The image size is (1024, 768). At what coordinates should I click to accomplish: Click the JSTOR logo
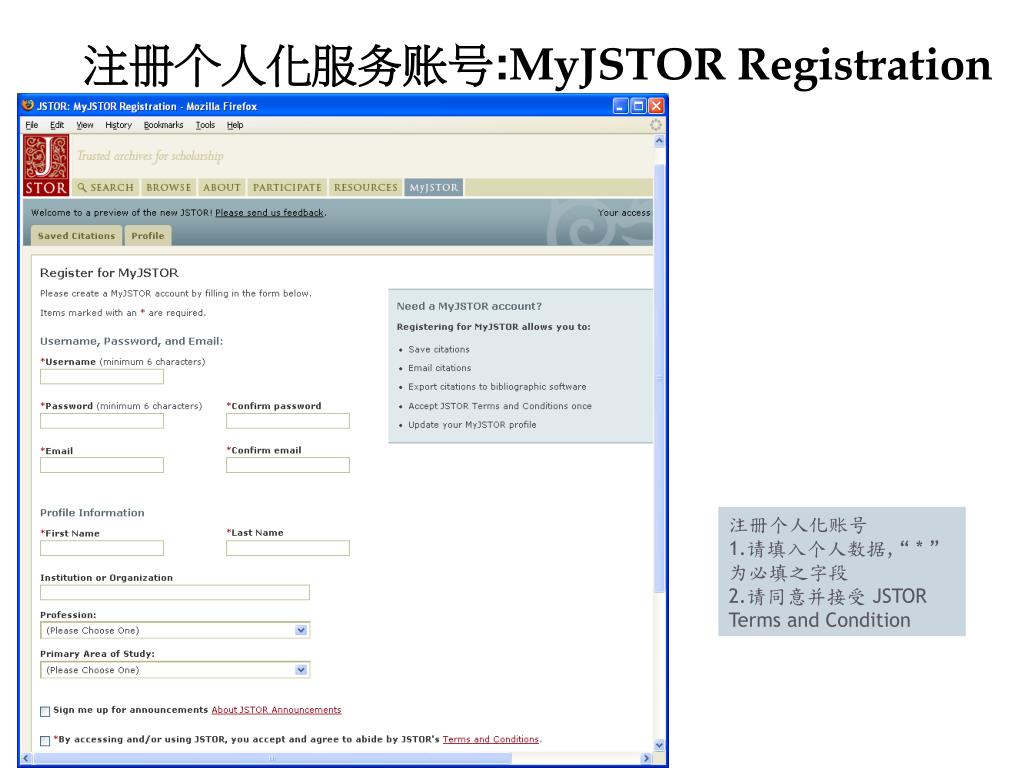(x=46, y=166)
